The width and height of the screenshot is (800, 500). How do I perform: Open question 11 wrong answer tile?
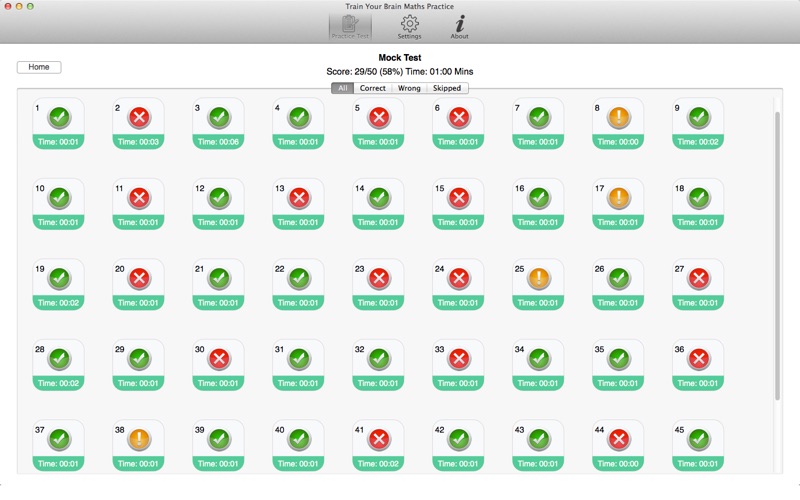point(138,204)
